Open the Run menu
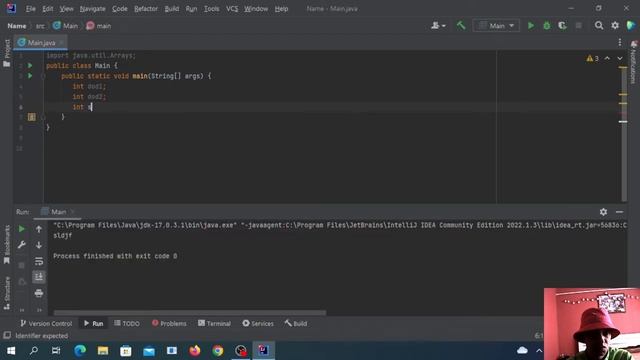The image size is (640, 360). [x=191, y=9]
